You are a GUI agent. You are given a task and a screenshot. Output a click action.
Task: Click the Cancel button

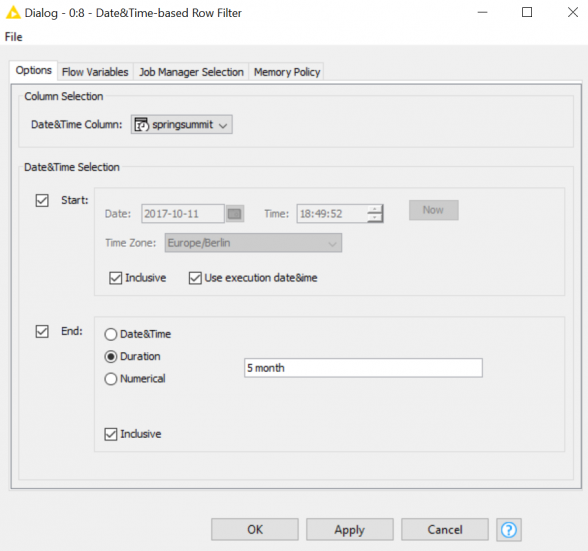[x=445, y=530]
